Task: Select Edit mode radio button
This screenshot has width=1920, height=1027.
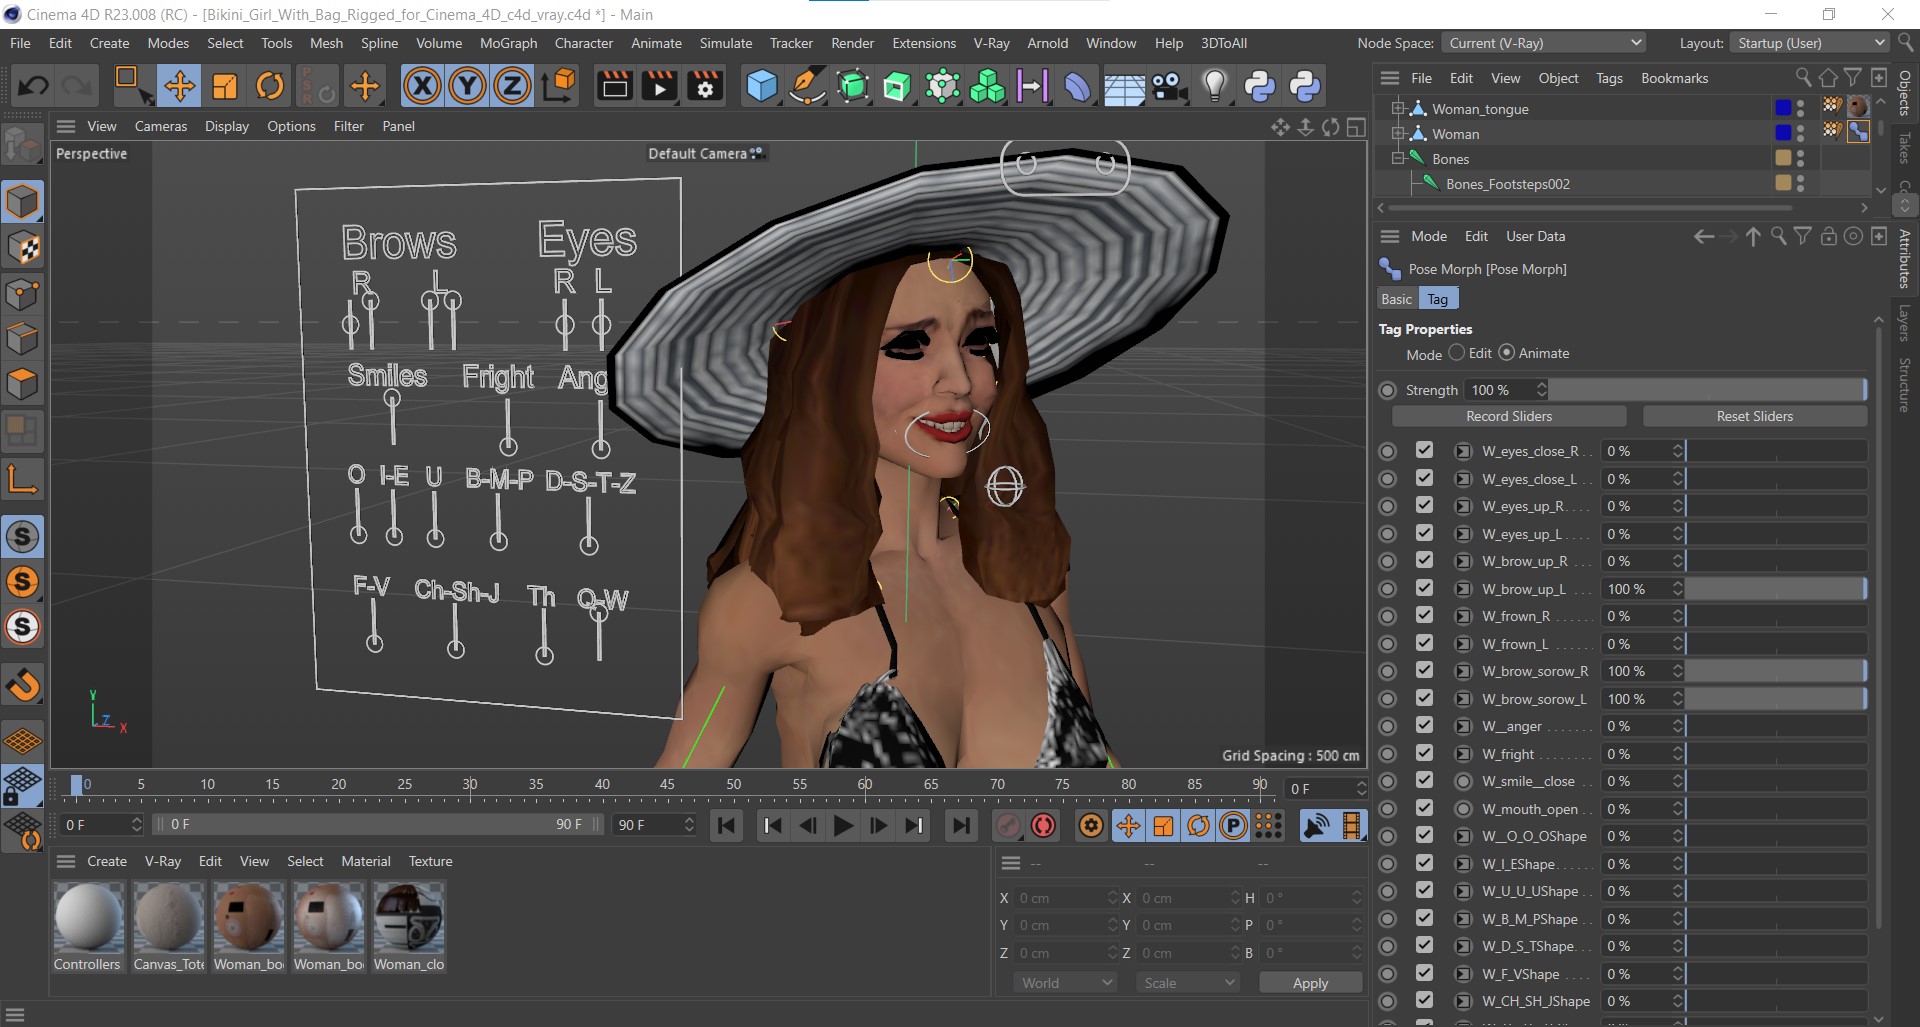Action: [x=1457, y=353]
